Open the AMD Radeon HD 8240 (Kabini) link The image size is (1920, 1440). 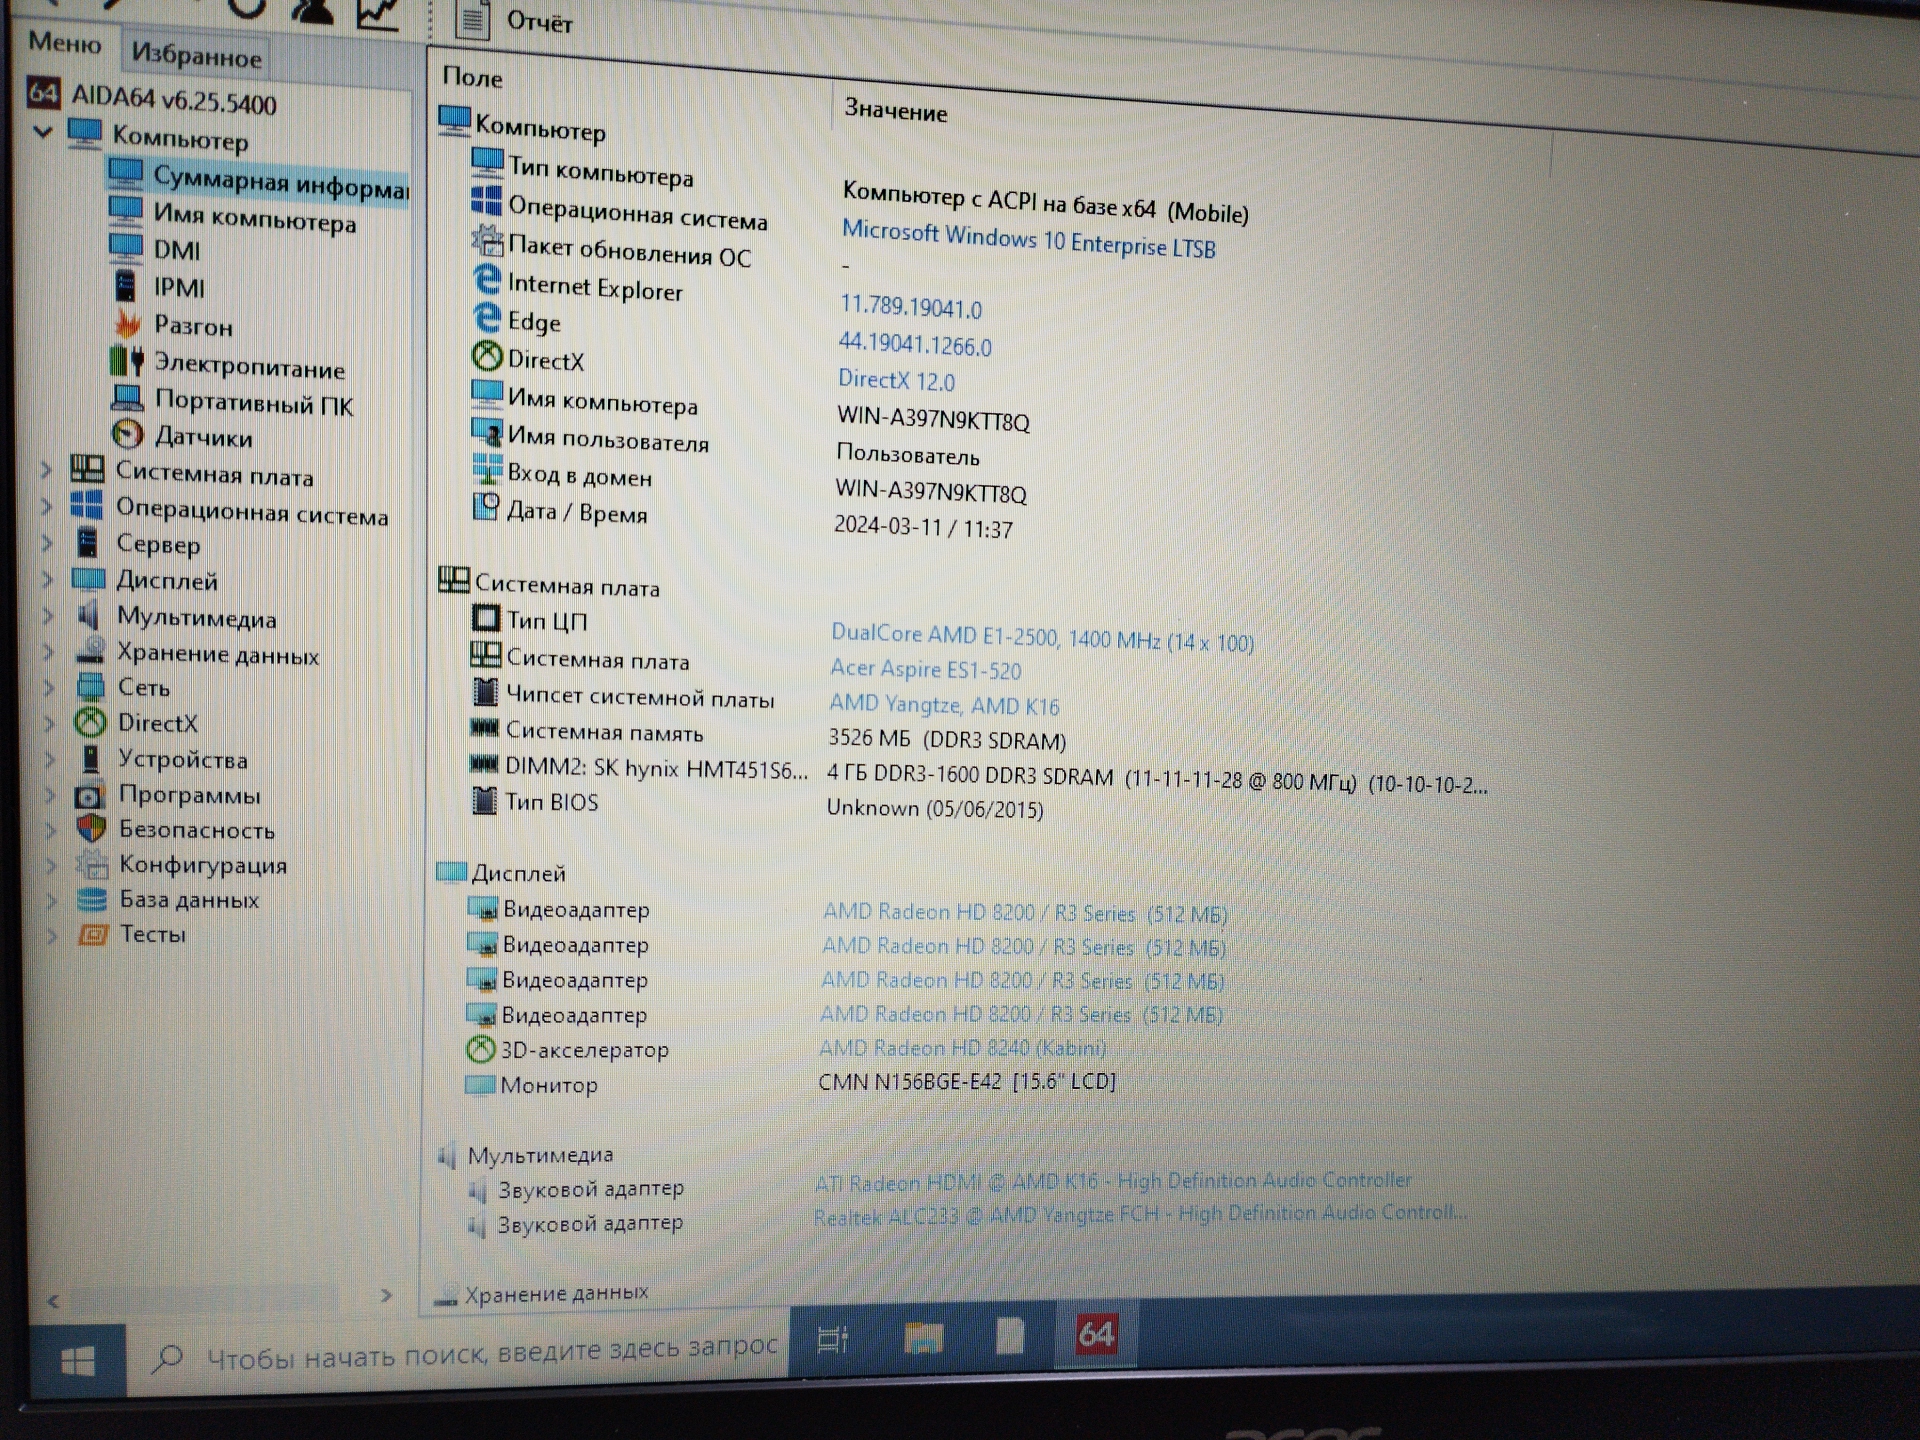[x=962, y=1048]
